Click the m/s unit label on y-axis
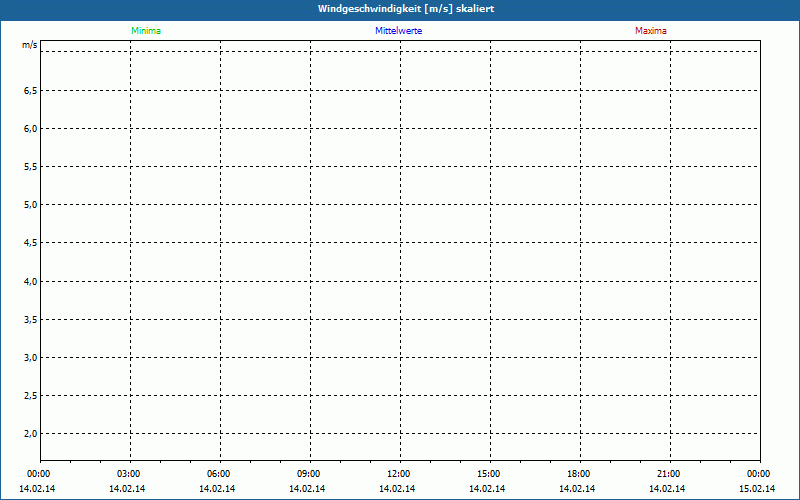The width and height of the screenshot is (800, 500). (30, 45)
